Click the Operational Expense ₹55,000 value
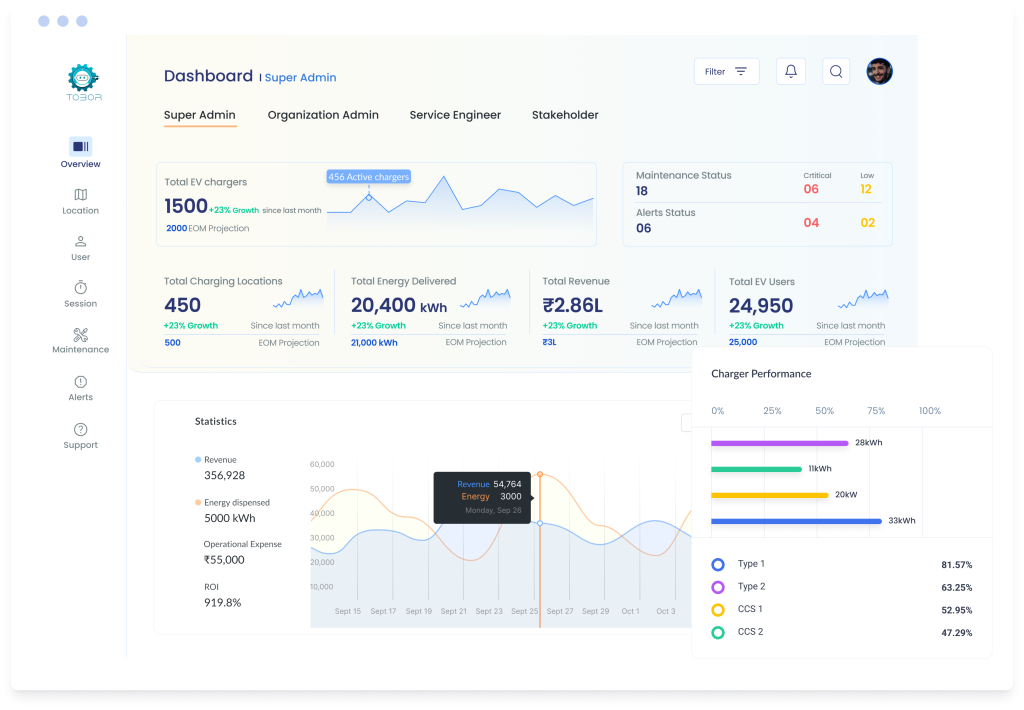The width and height of the screenshot is (1024, 710). pyautogui.click(x=224, y=560)
